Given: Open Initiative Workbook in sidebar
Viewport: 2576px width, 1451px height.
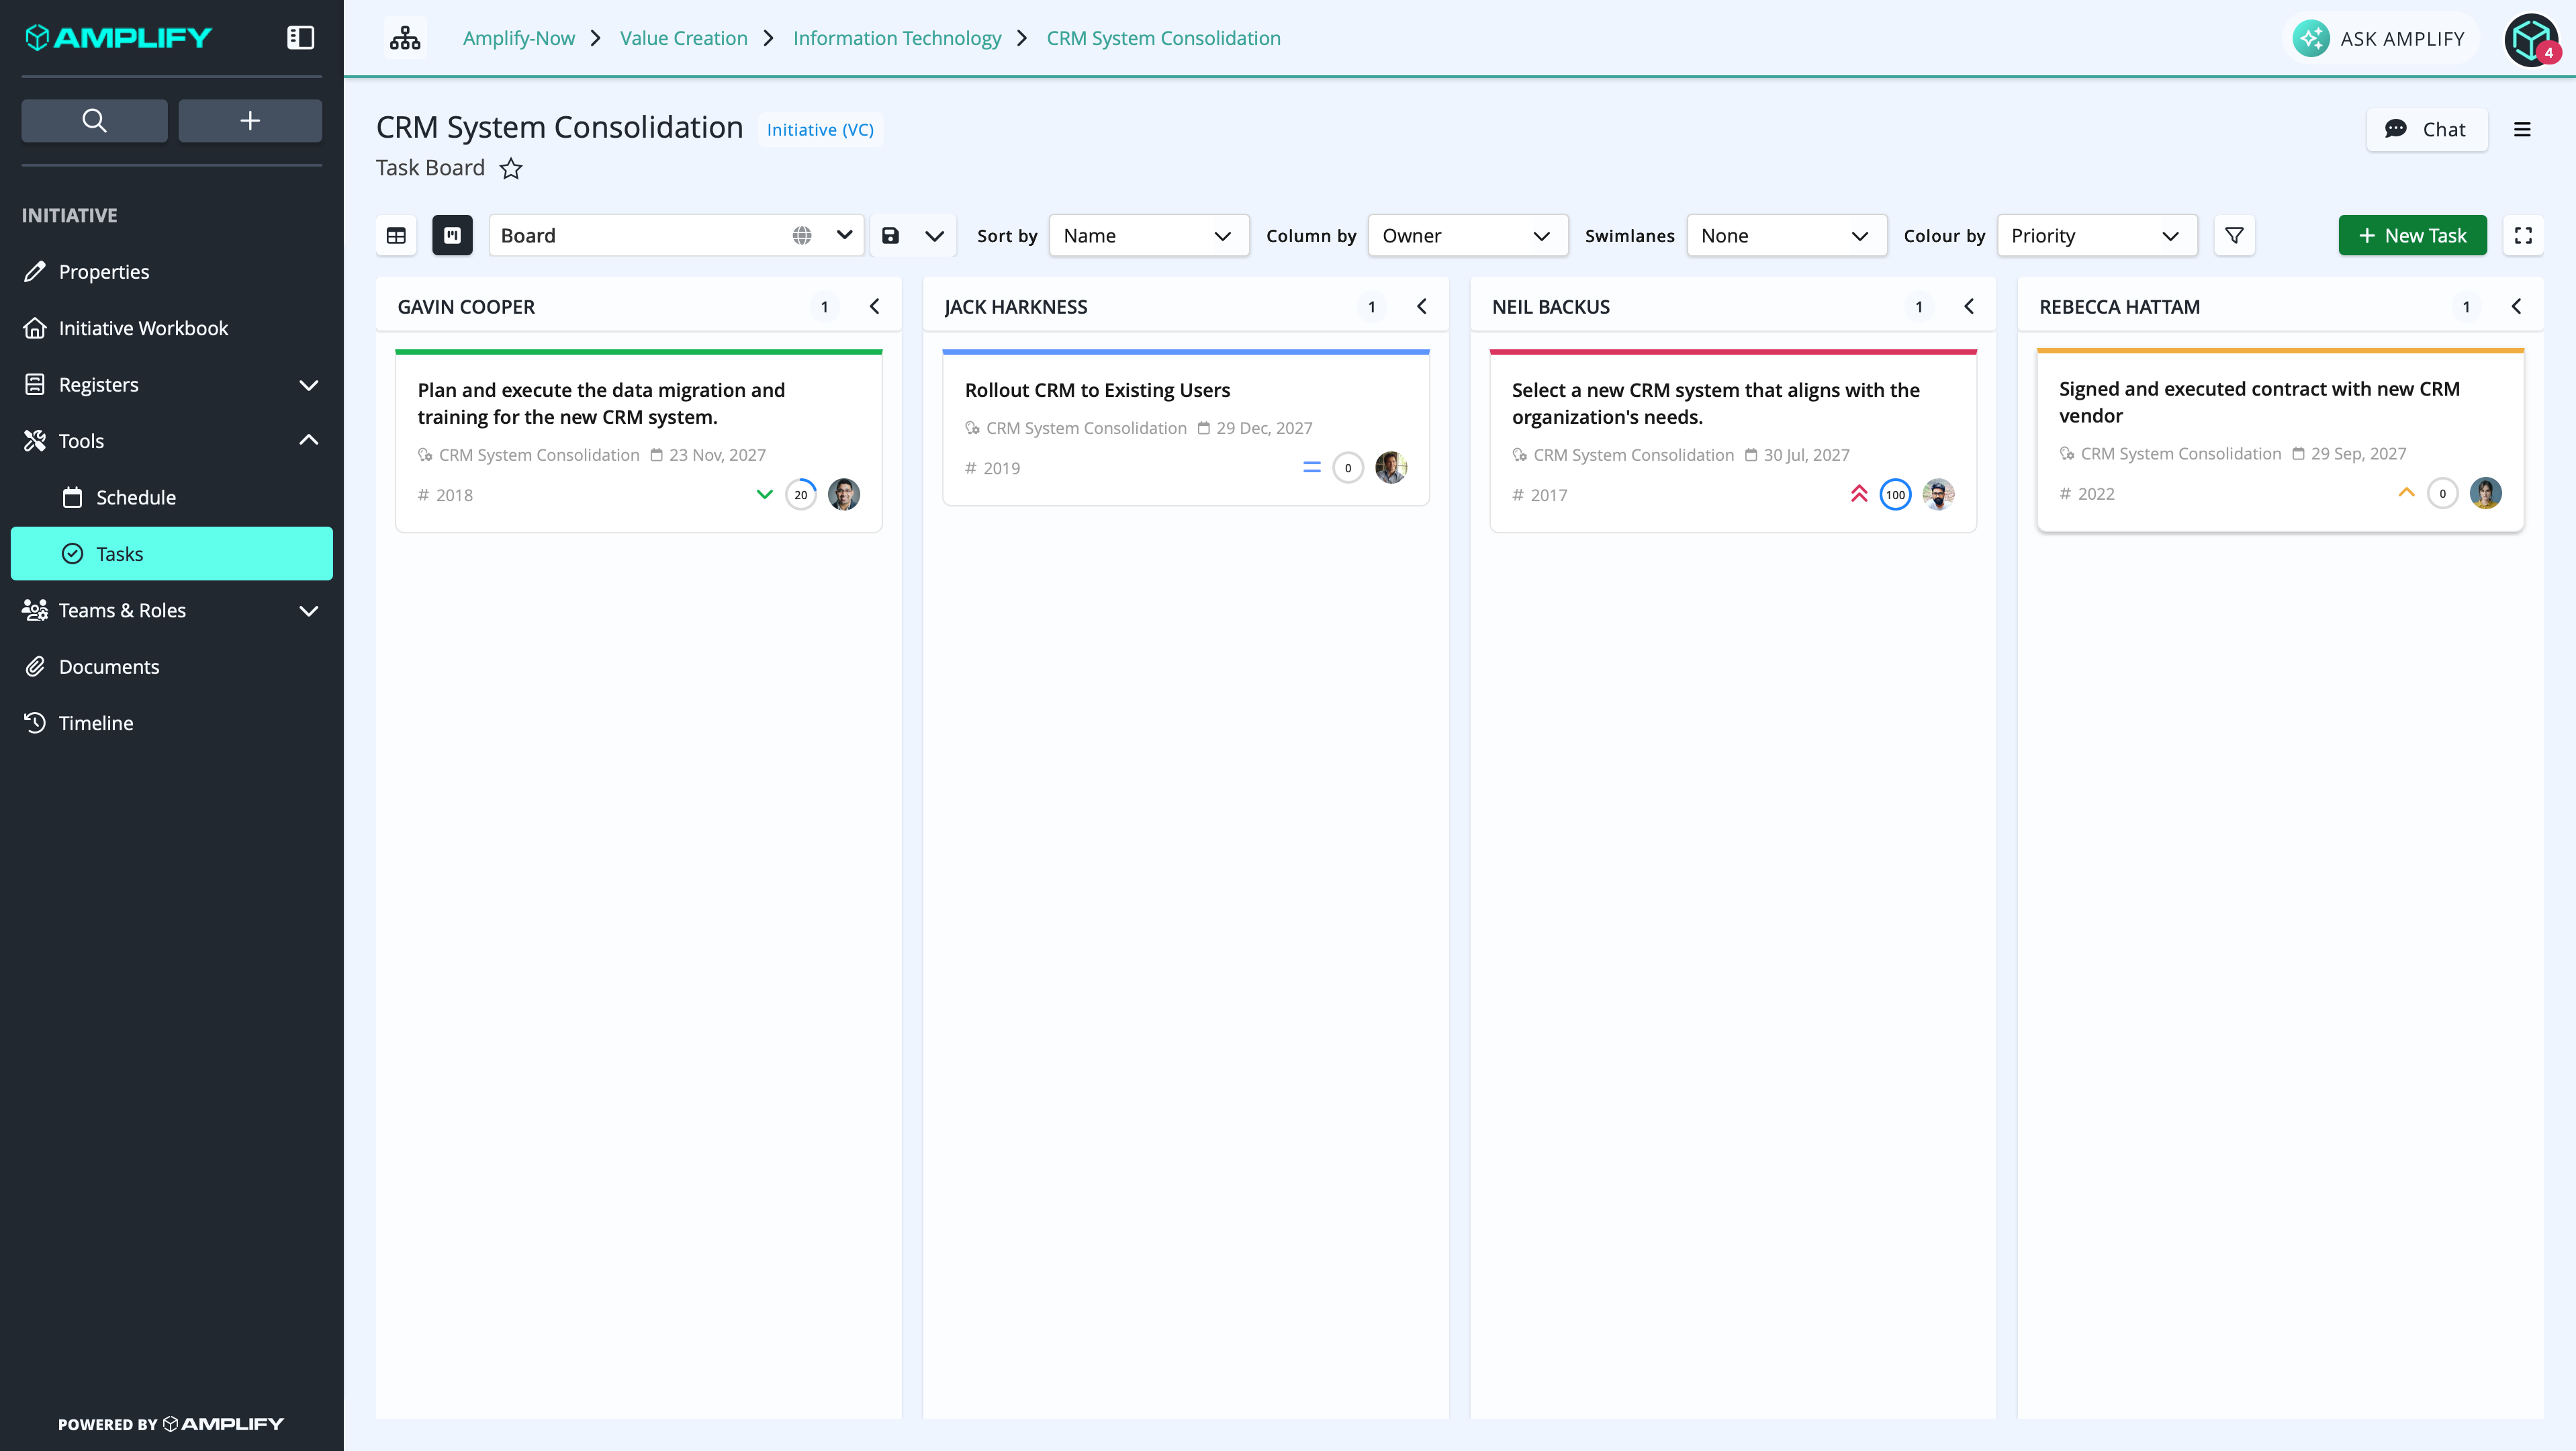Looking at the screenshot, I should point(172,328).
